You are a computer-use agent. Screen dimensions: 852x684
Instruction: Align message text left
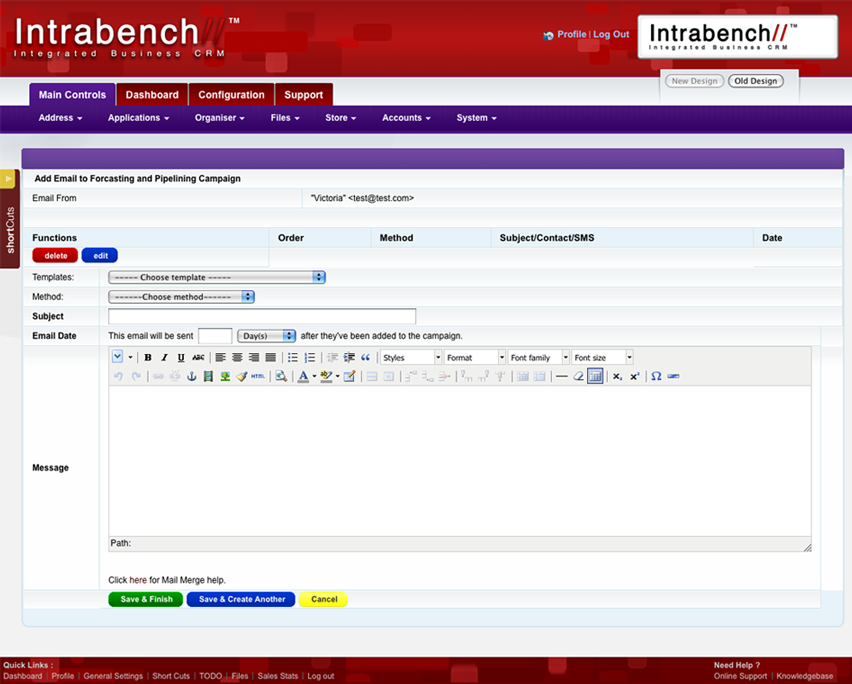coord(220,357)
